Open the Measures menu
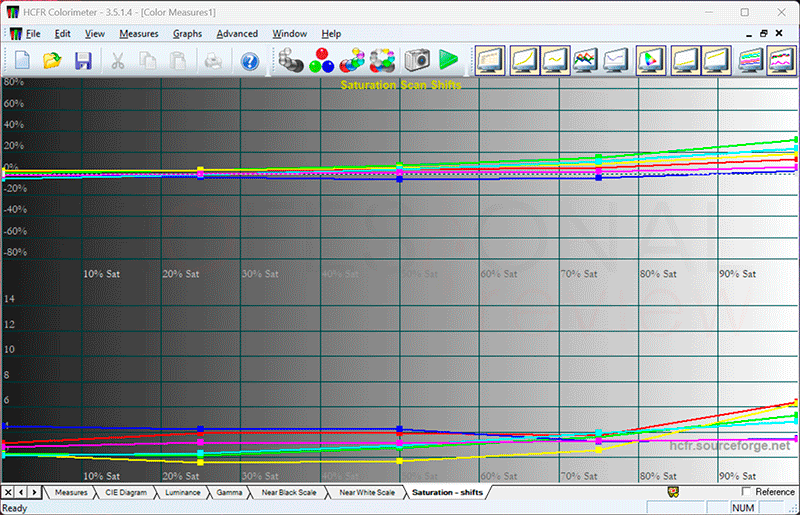 (139, 34)
